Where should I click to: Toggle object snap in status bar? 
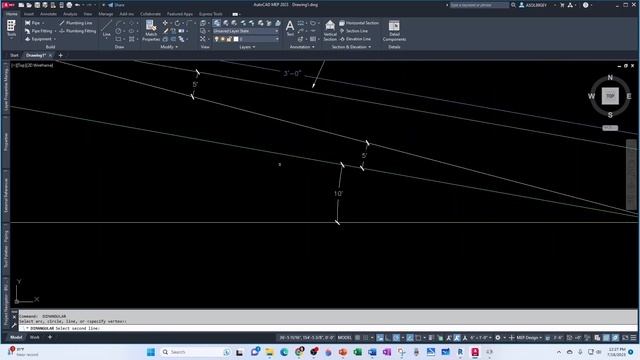(418, 338)
